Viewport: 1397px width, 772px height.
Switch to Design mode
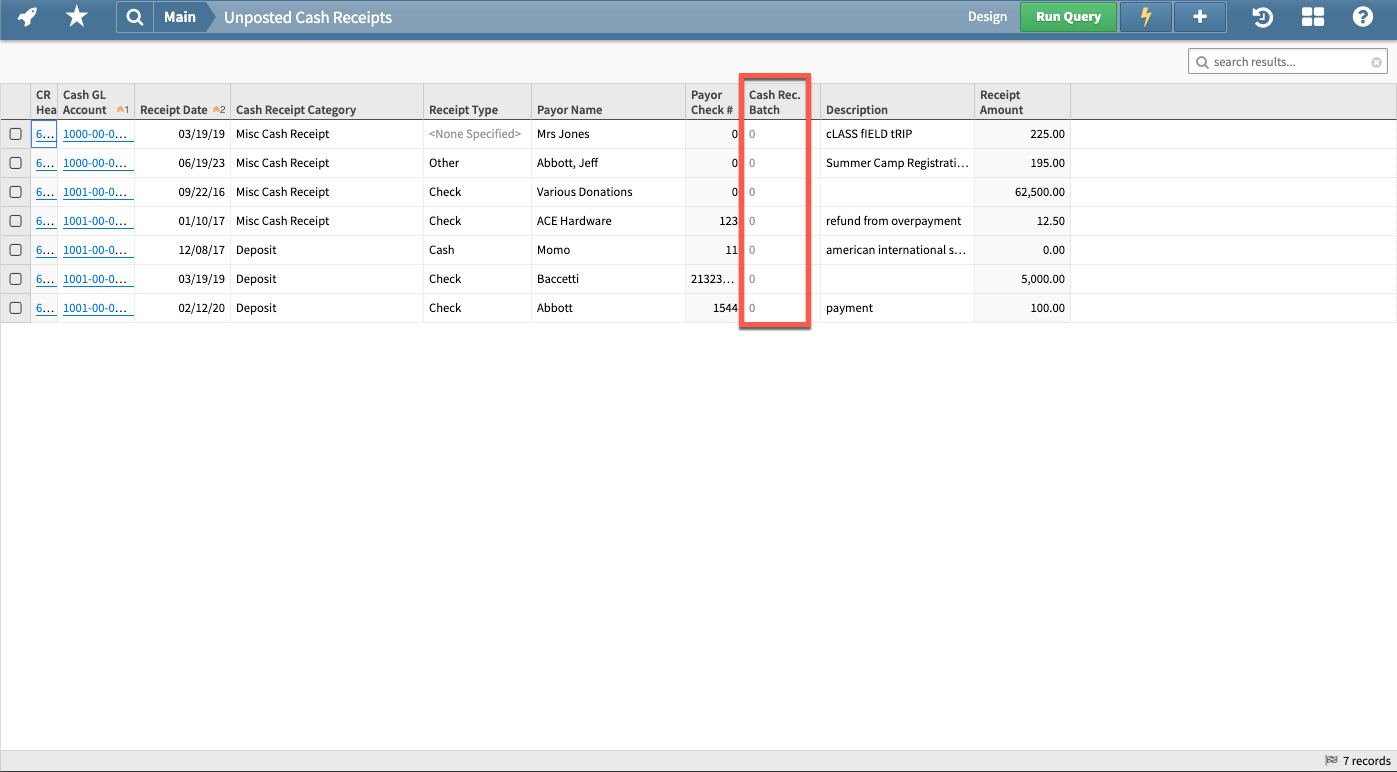pos(987,17)
